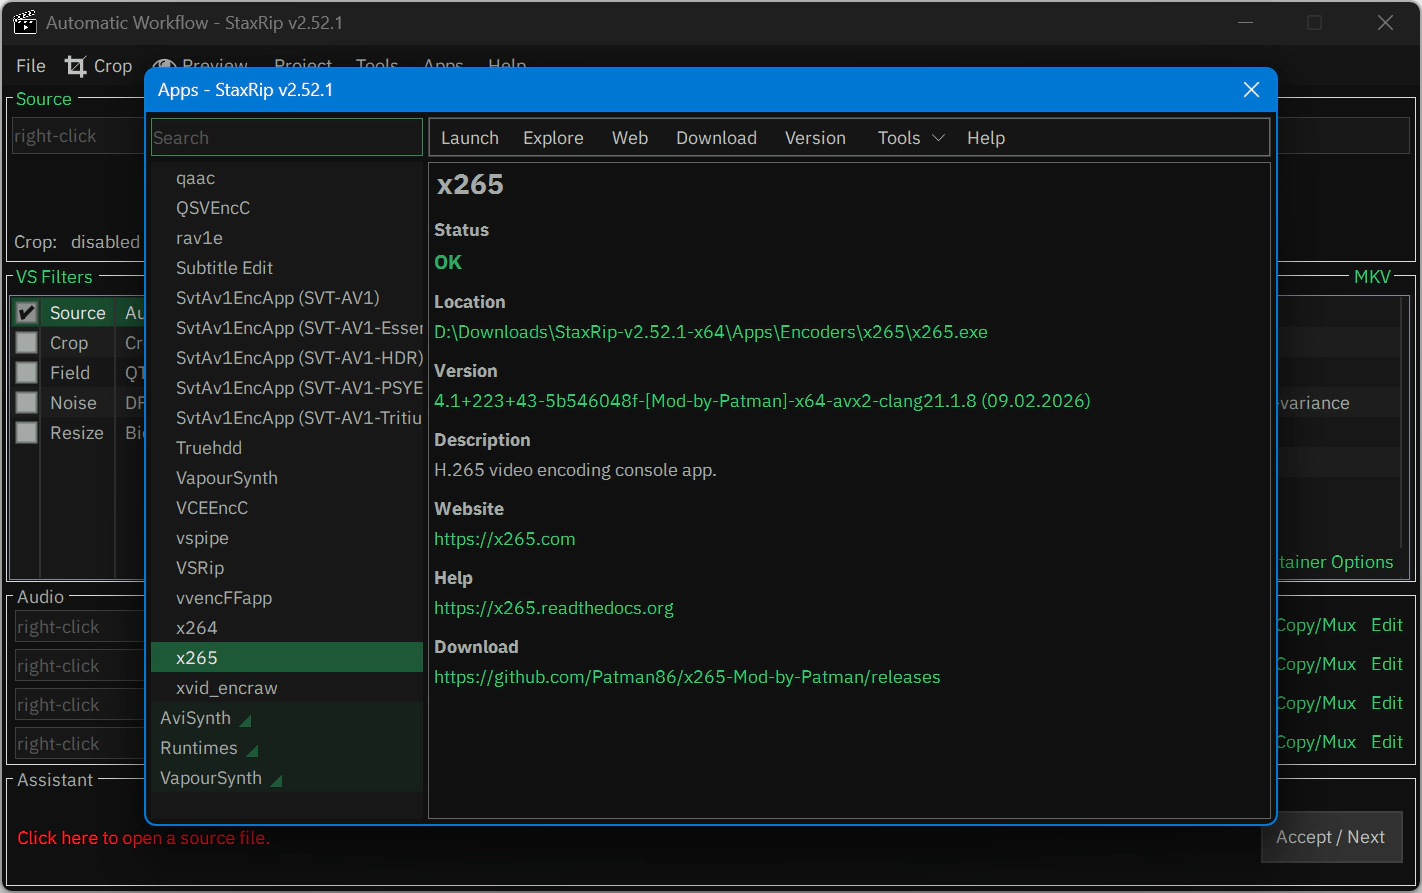Enable the Noise filter checkbox
Image resolution: width=1422 pixels, height=893 pixels.
(27, 403)
